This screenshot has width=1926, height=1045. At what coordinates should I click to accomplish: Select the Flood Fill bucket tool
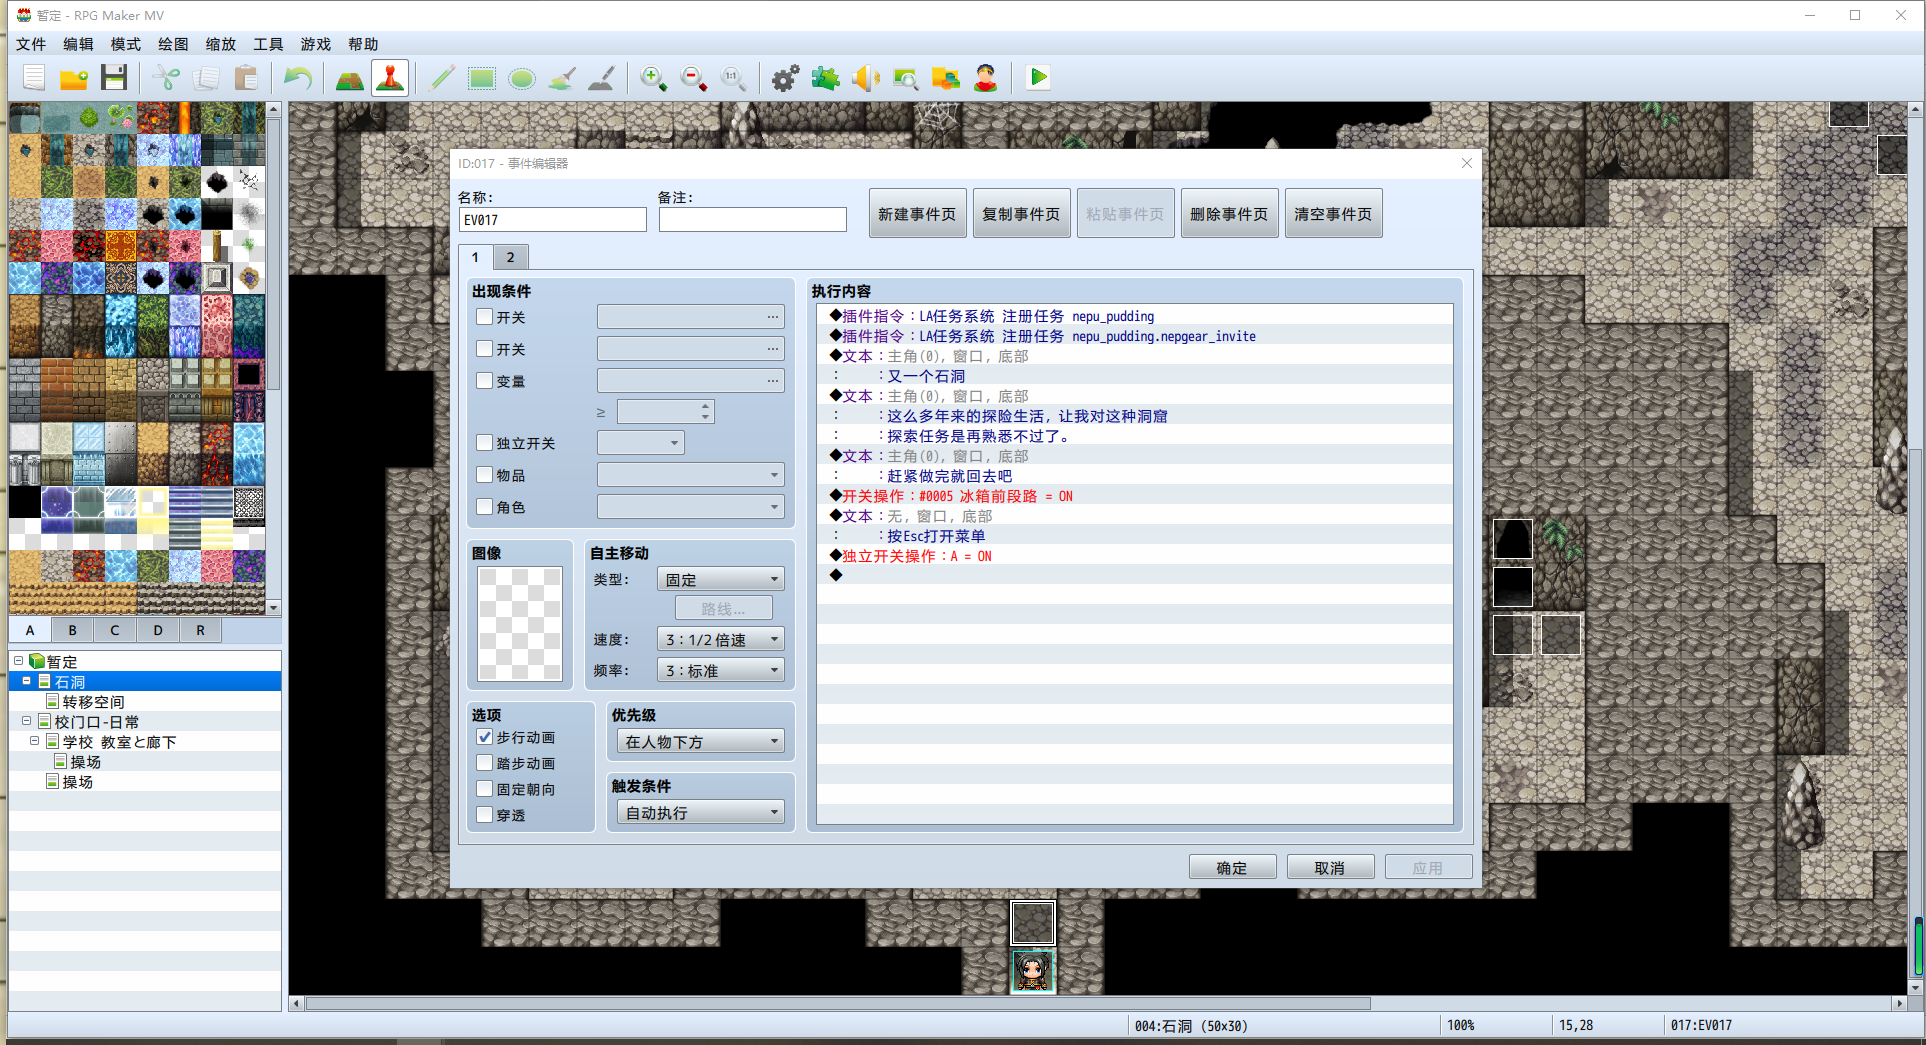(x=562, y=78)
